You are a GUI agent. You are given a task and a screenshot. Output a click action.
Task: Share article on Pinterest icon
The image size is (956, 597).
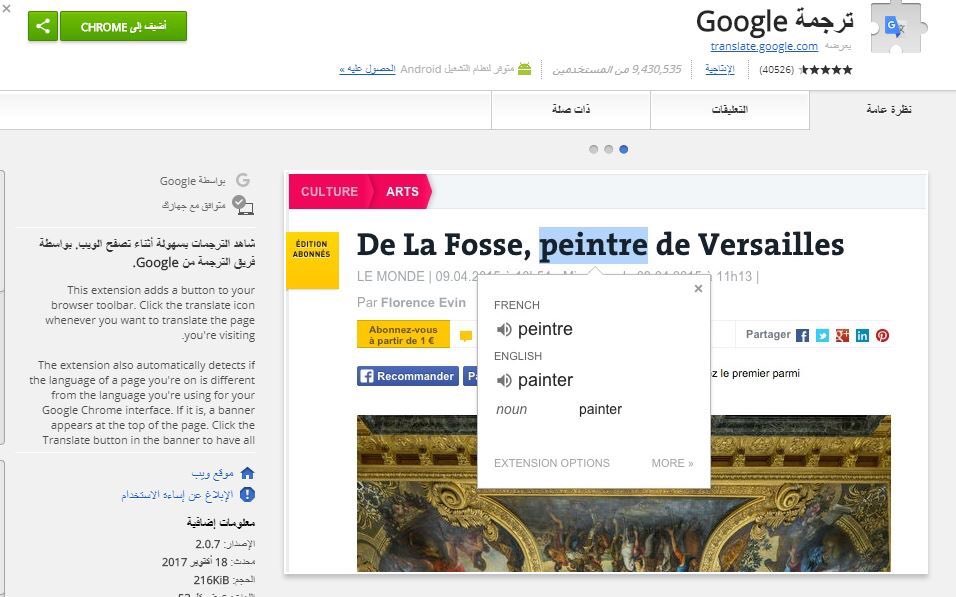[882, 335]
